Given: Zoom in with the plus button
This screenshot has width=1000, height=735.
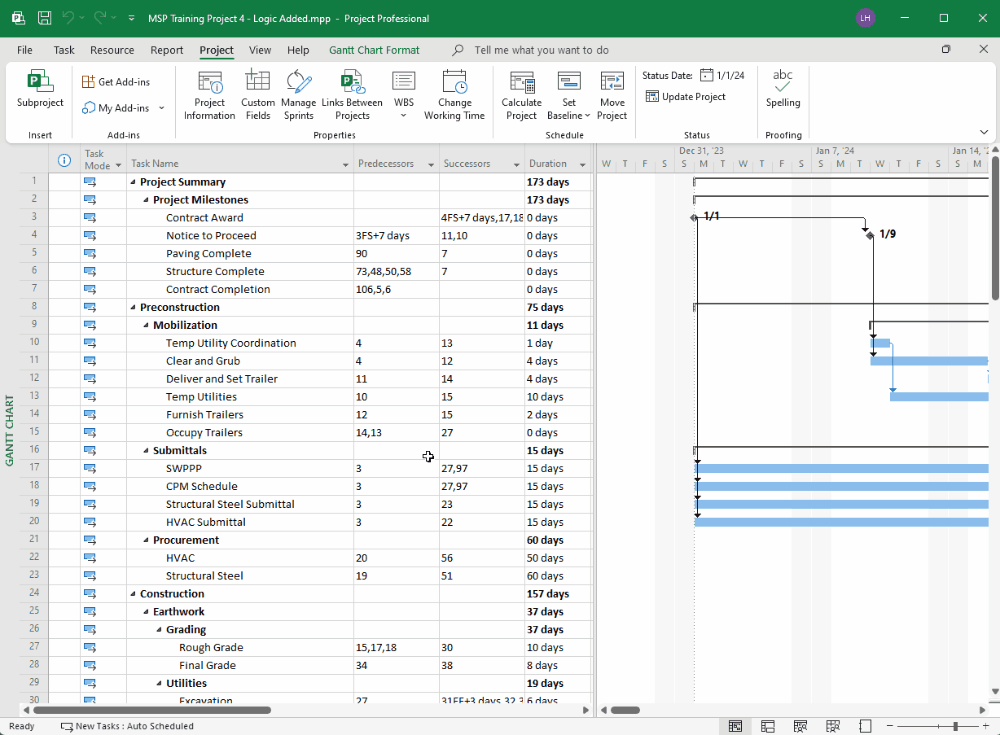Looking at the screenshot, I should [x=986, y=726].
